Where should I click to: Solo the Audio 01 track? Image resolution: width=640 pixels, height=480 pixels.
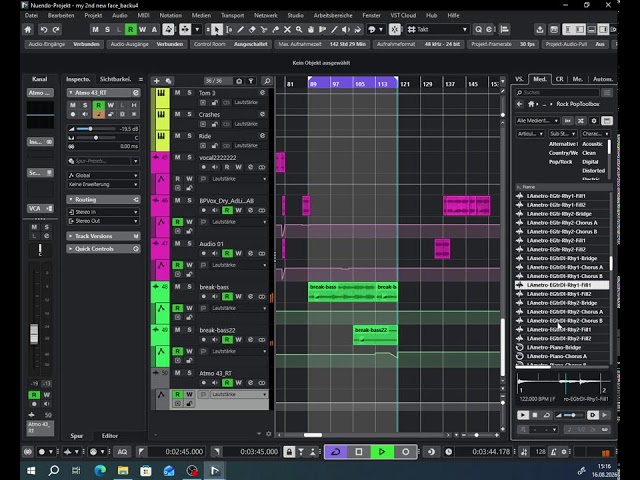point(189,243)
